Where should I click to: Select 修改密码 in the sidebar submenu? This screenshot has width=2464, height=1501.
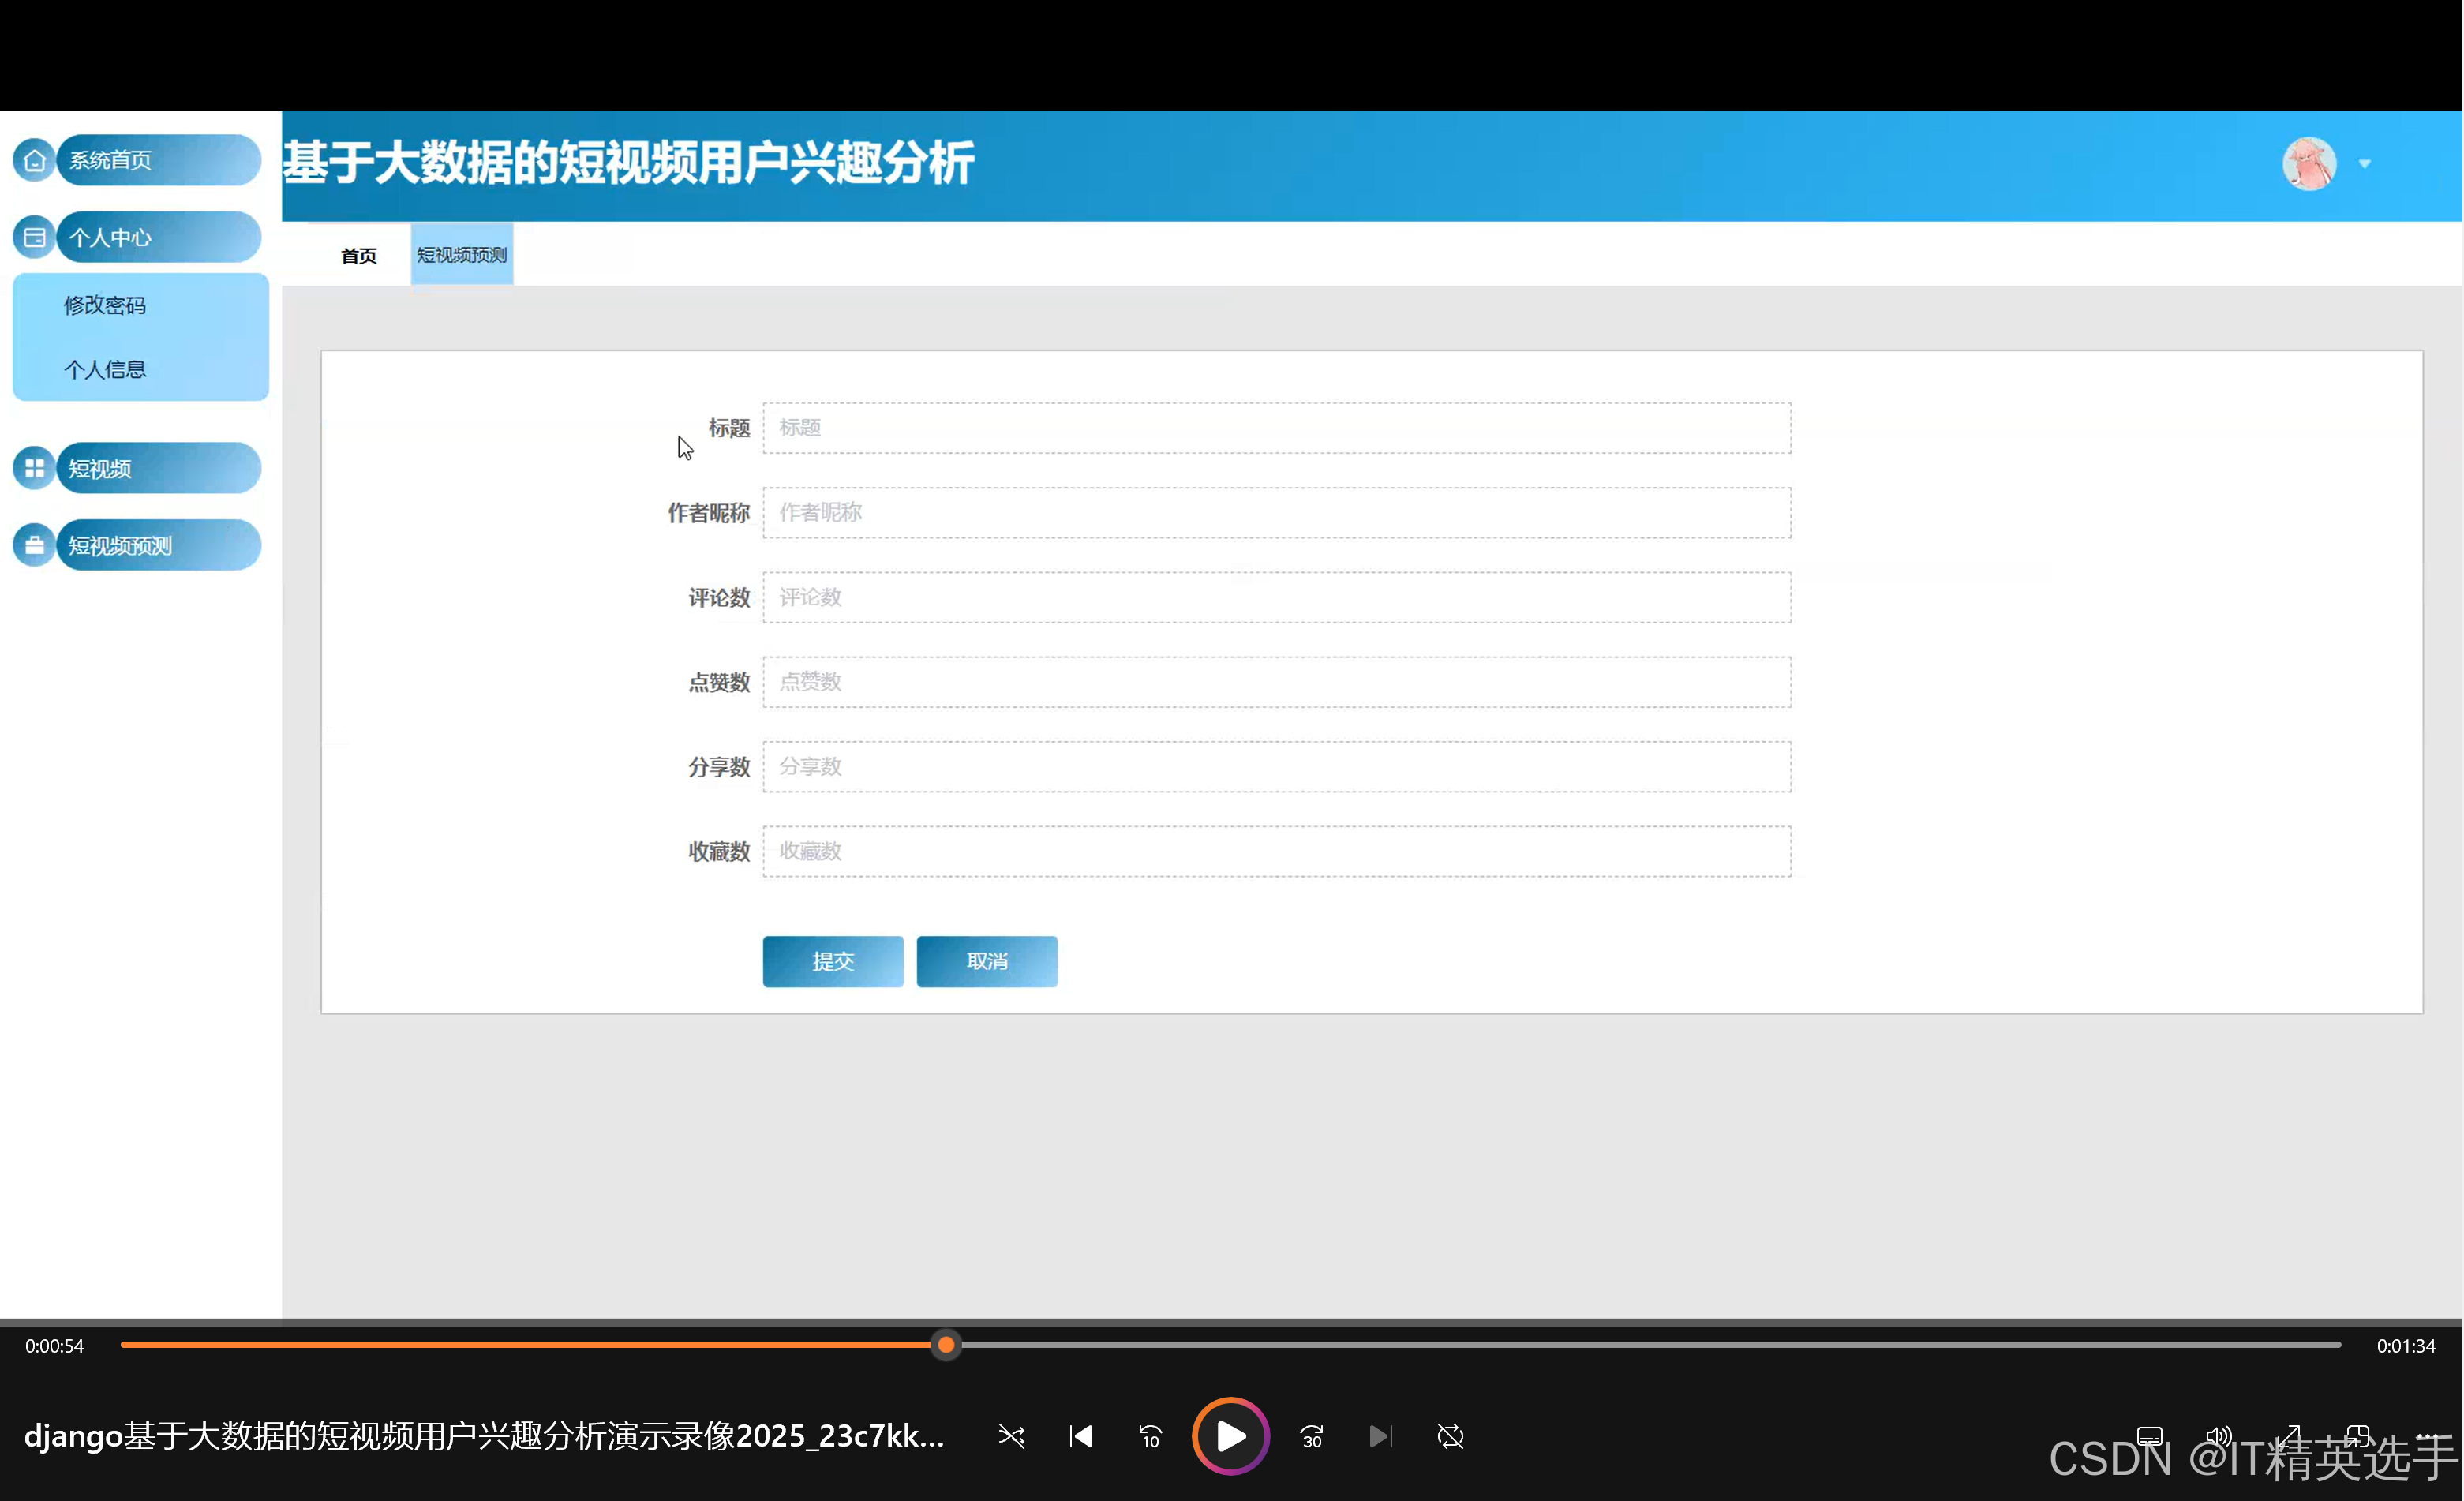pyautogui.click(x=105, y=305)
